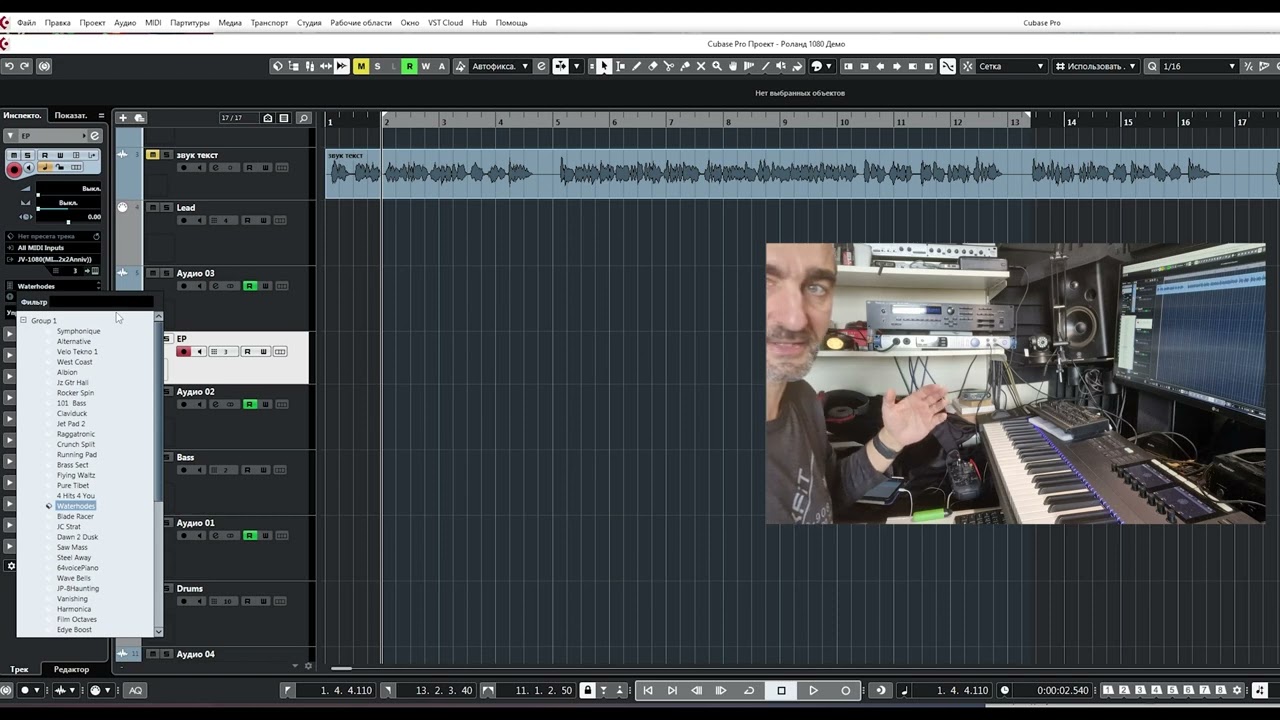This screenshot has height=720, width=1280.
Task: Select the Erase tool
Action: click(x=653, y=66)
